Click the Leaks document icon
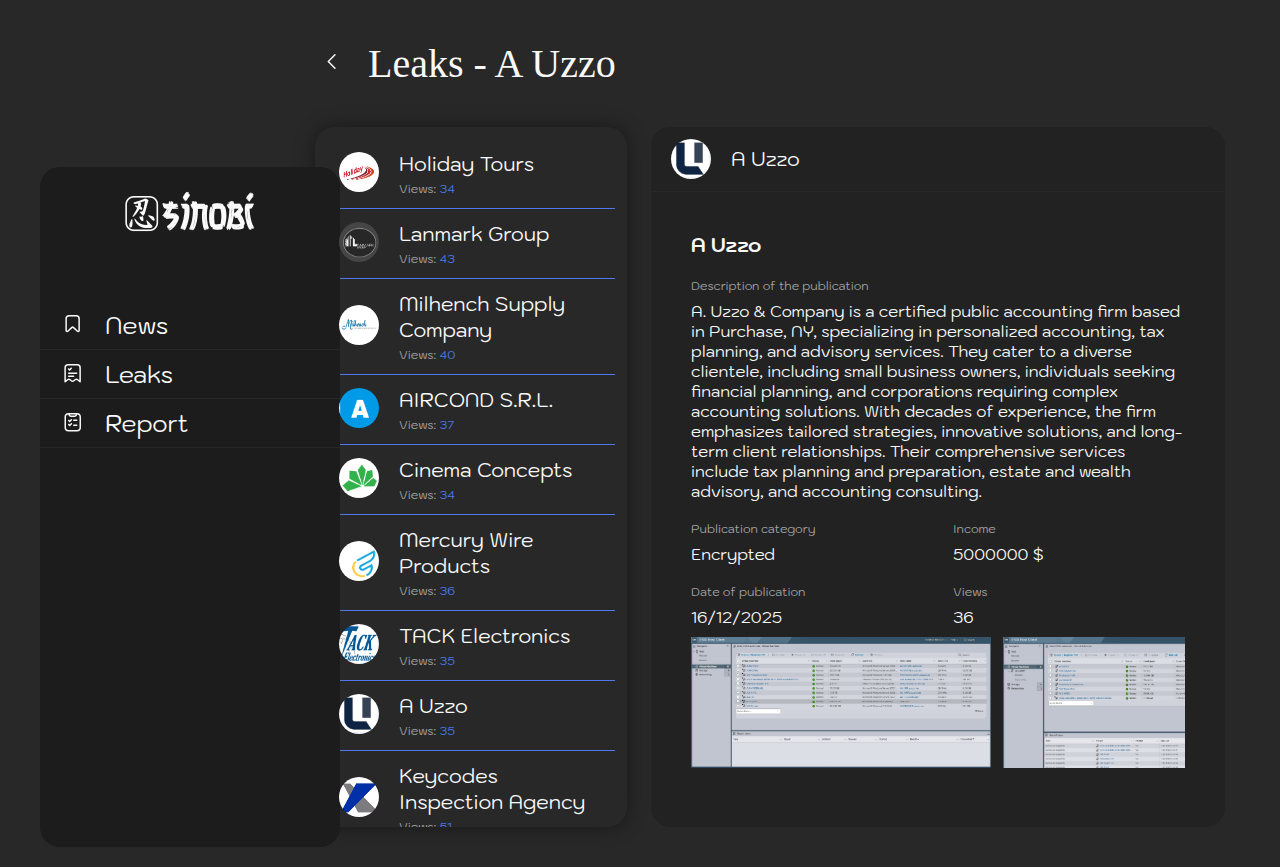 72,374
